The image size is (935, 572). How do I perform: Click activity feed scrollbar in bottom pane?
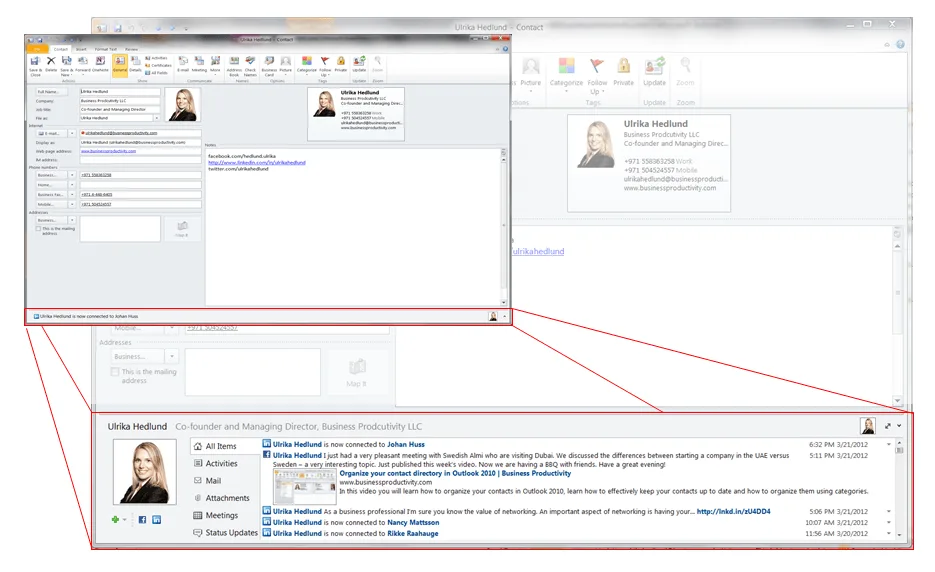899,489
